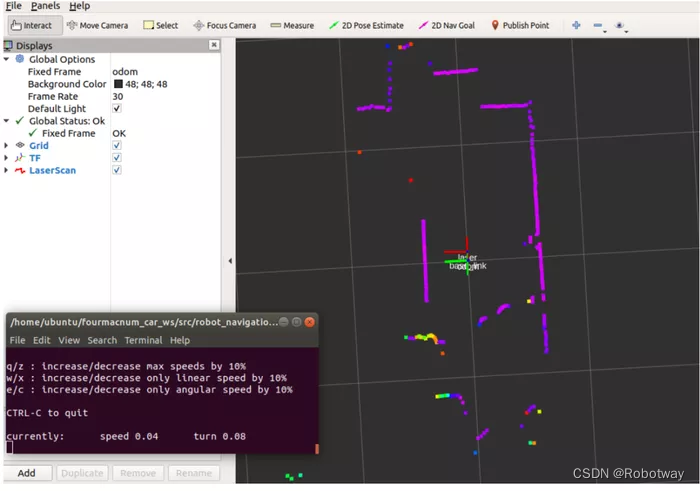The width and height of the screenshot is (700, 491).
Task: Open the terminal Edit menu
Action: pyautogui.click(x=42, y=340)
